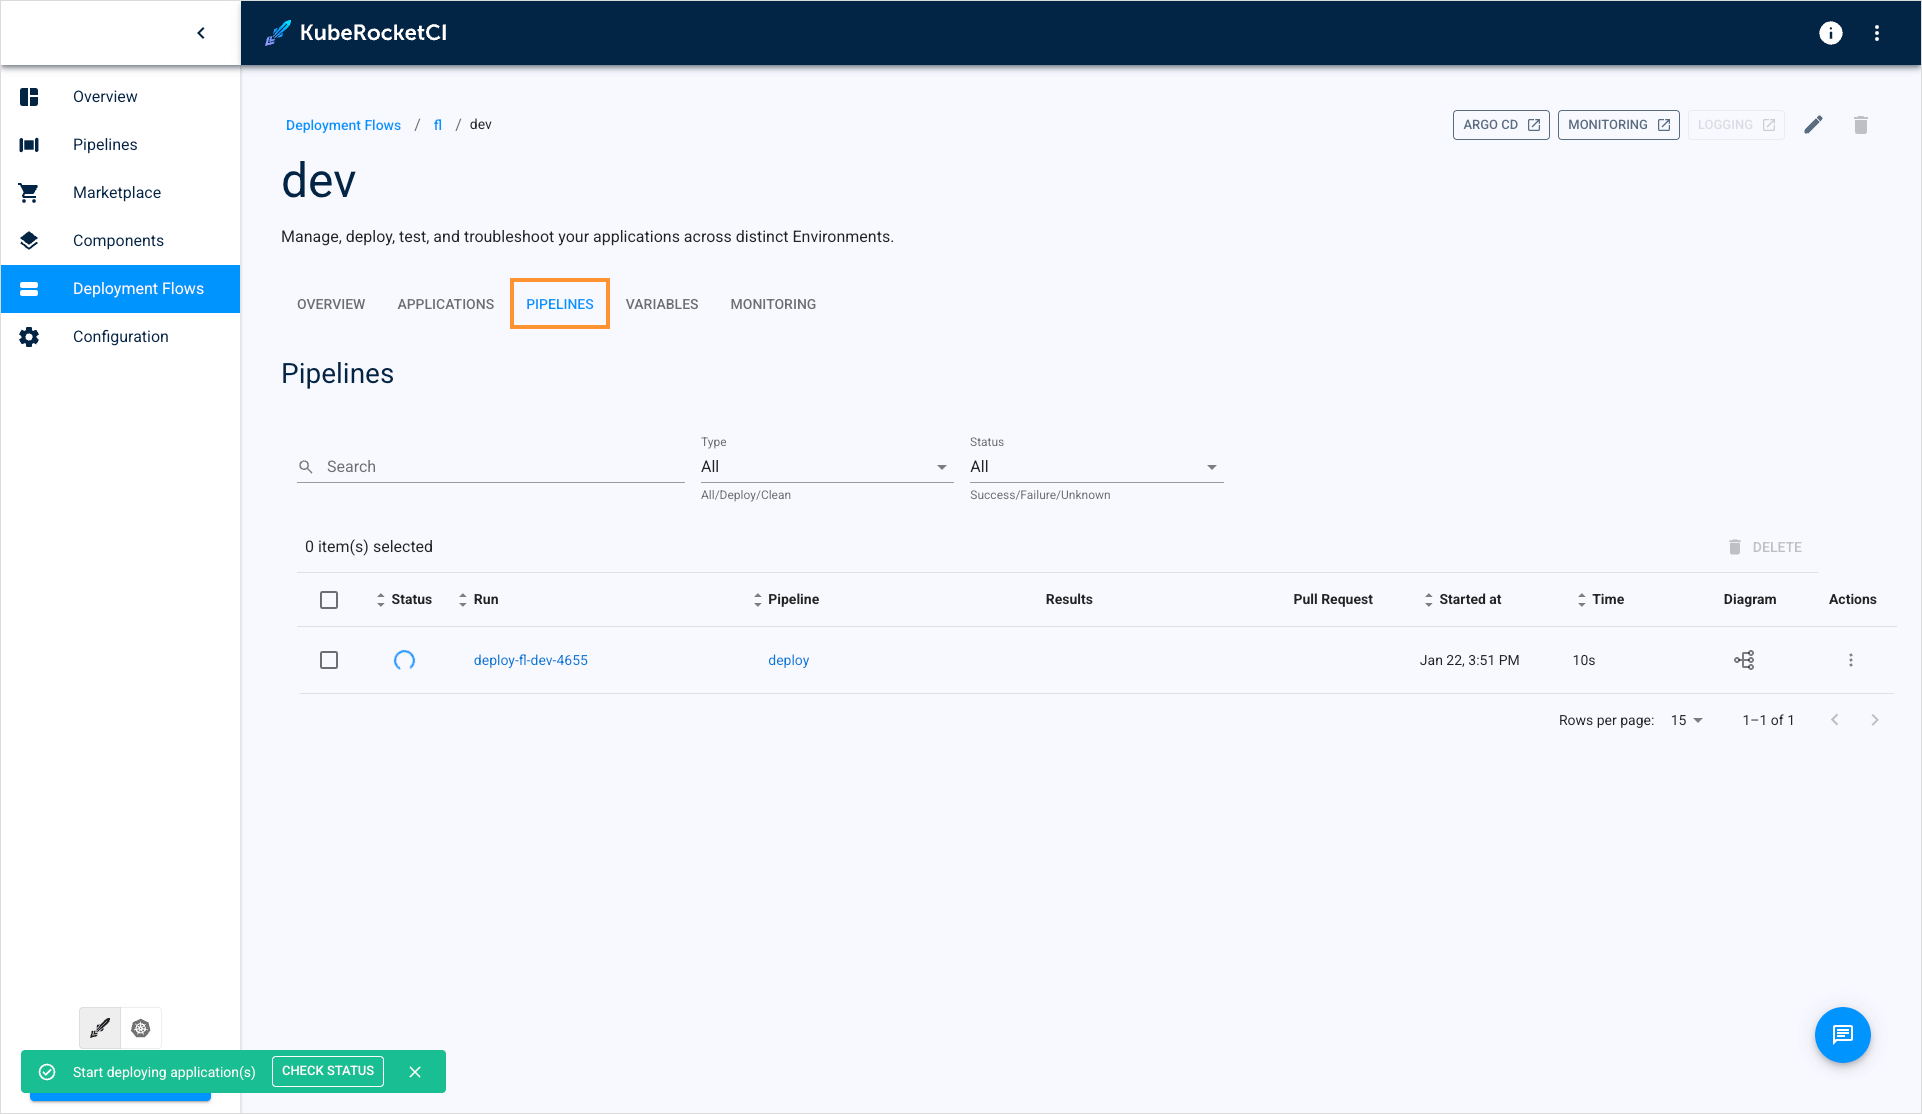This screenshot has height=1114, width=1922.
Task: Open the Monitoring external link
Action: 1617,125
